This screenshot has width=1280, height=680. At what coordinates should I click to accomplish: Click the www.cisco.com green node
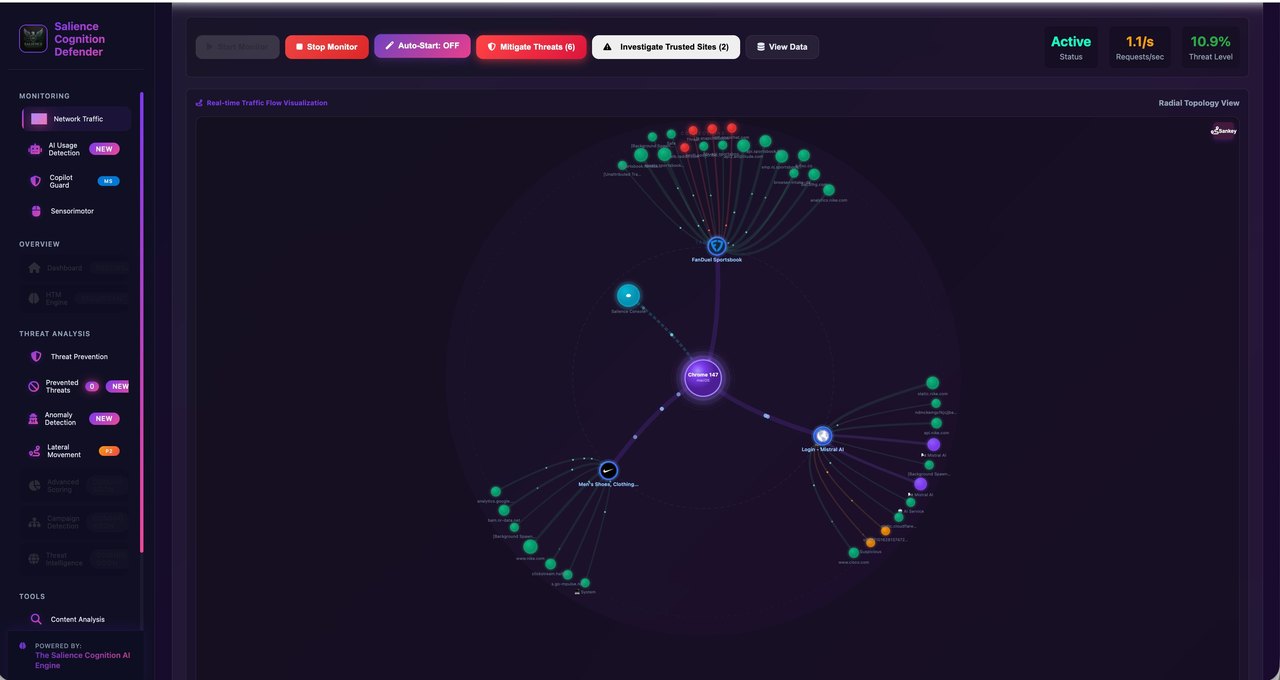coord(853,552)
